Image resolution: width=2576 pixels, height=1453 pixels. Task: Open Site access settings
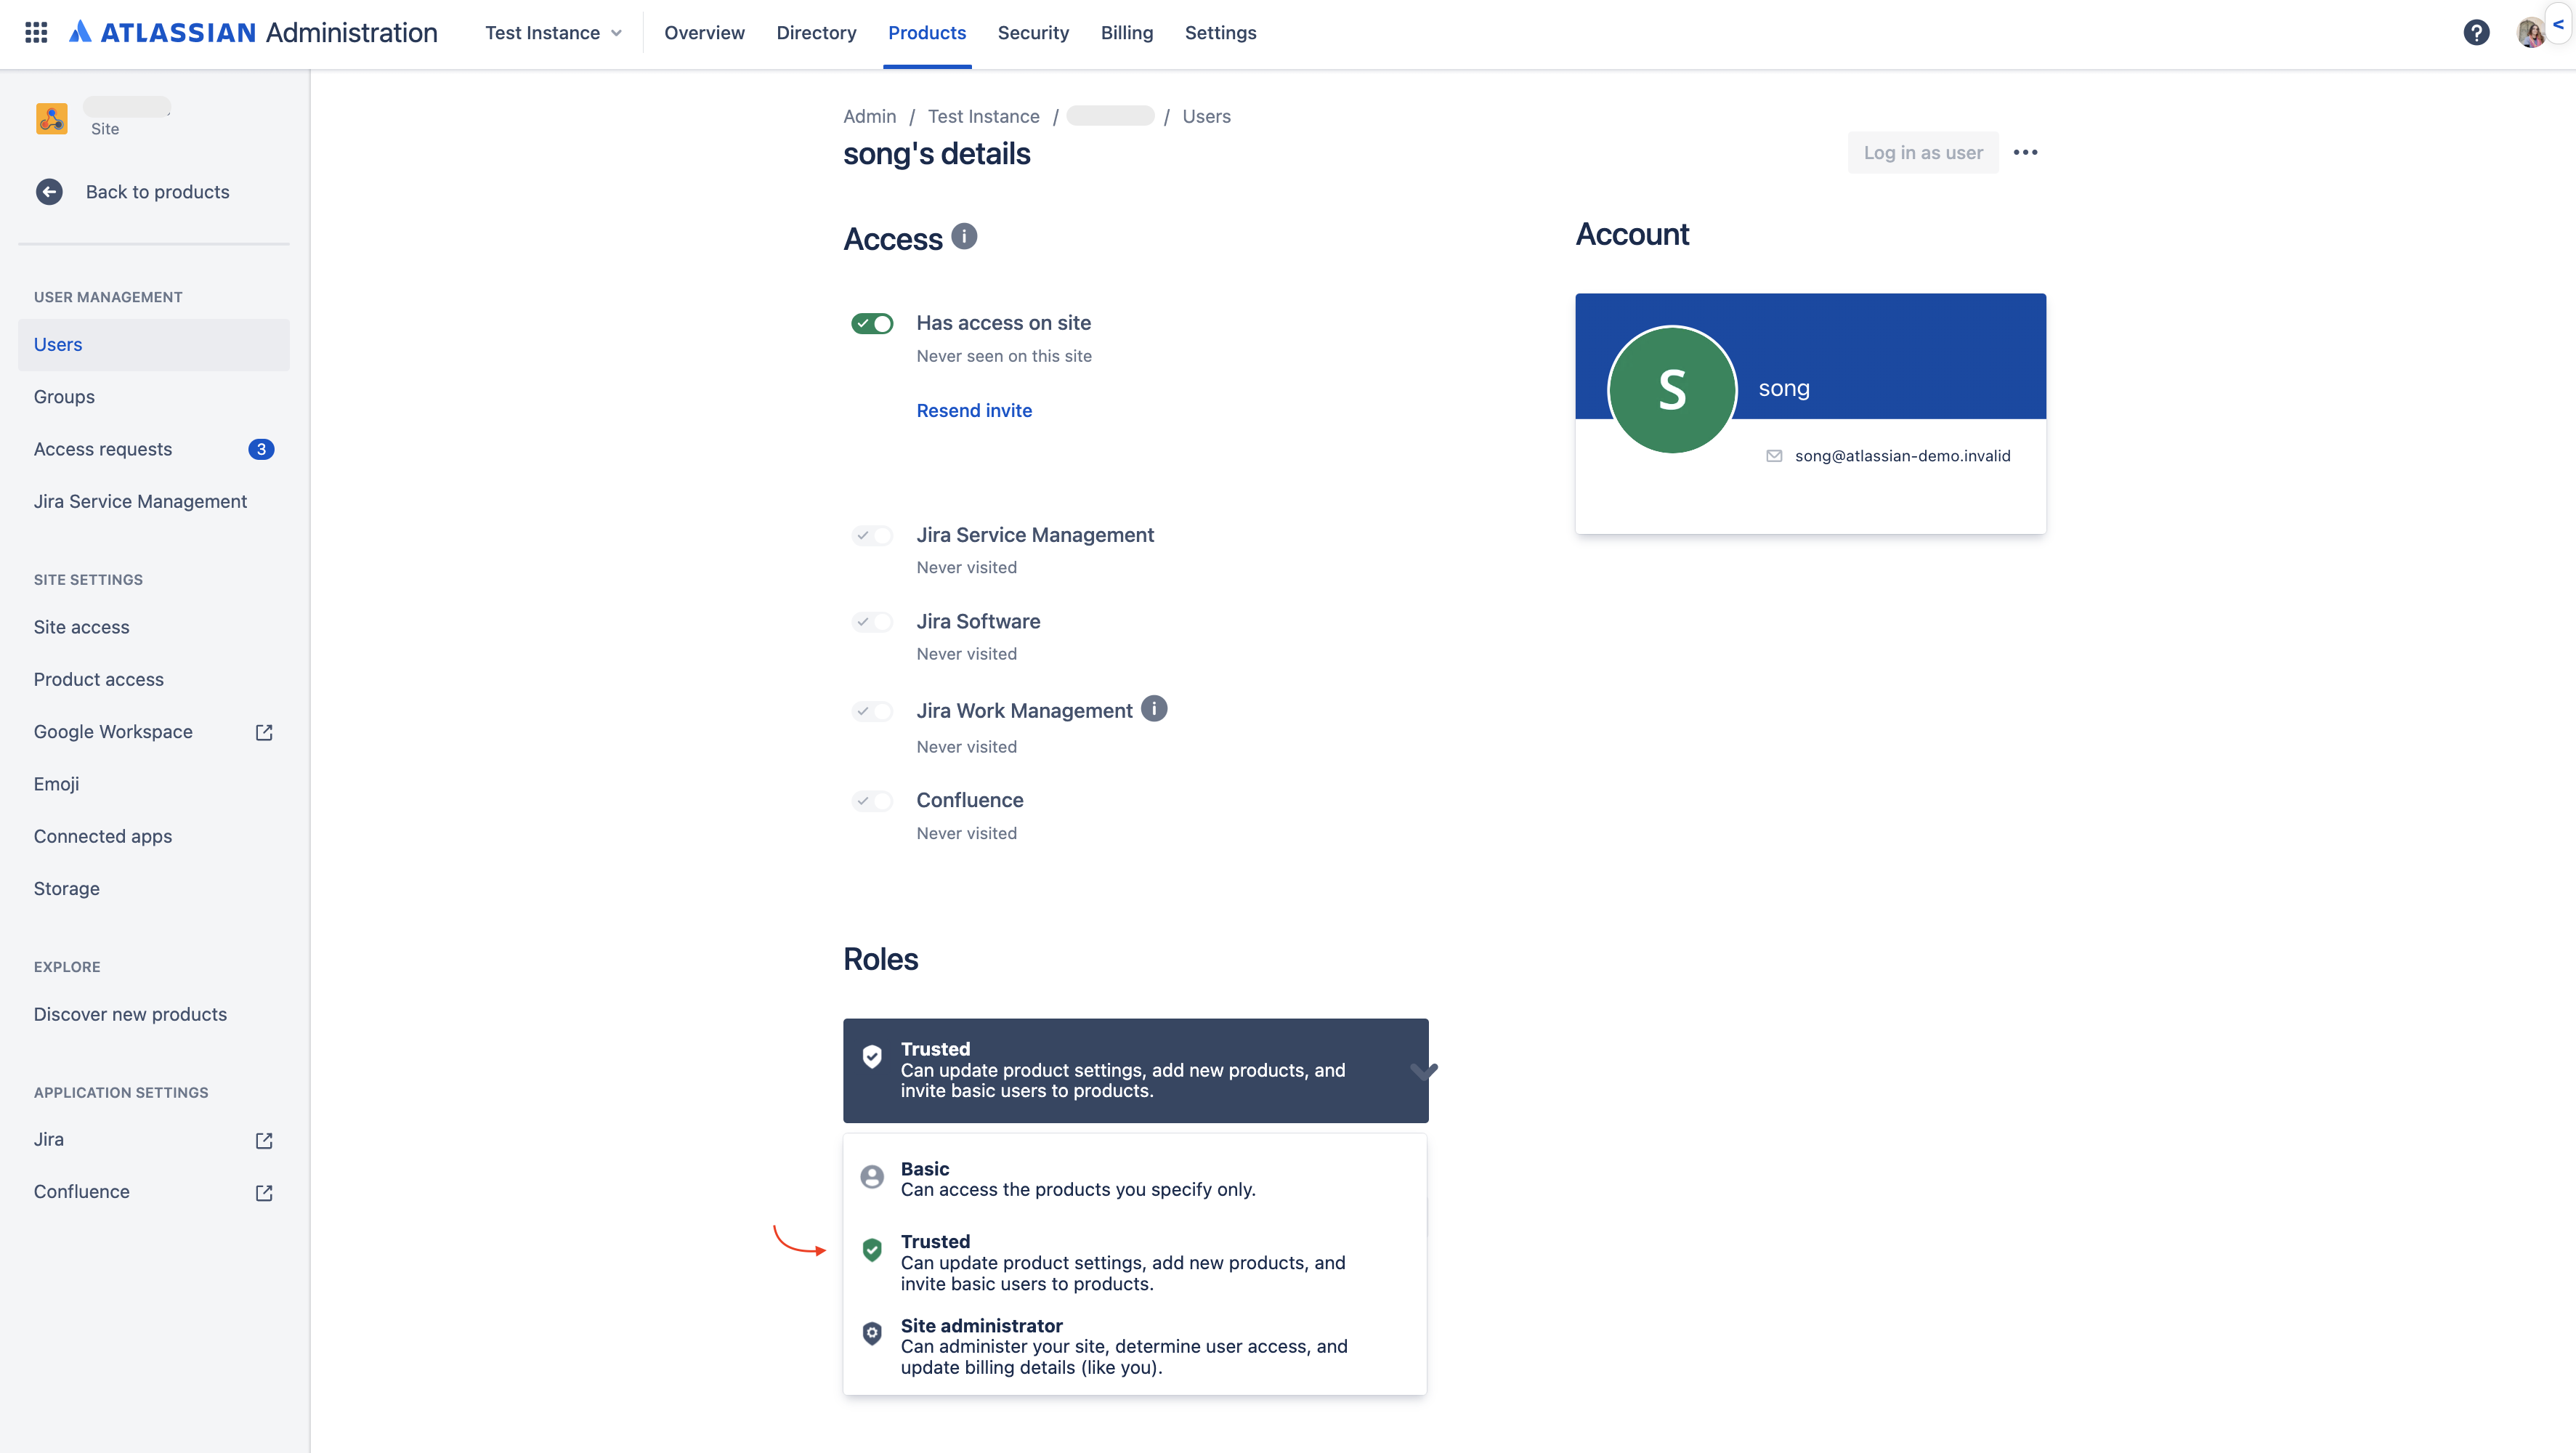pyautogui.click(x=154, y=627)
